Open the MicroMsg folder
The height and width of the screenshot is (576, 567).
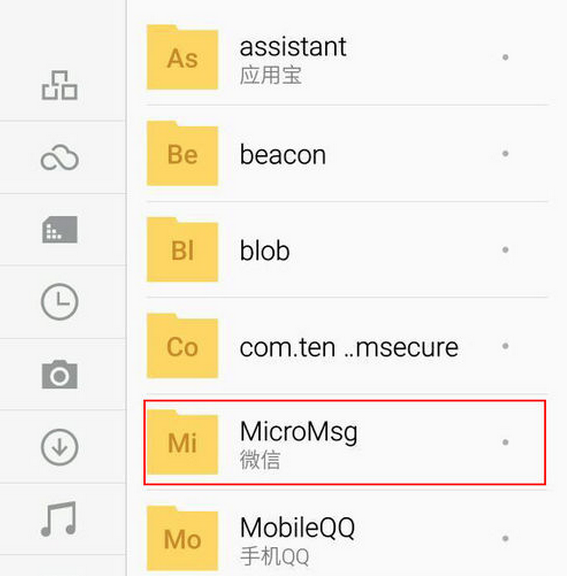pyautogui.click(x=345, y=442)
